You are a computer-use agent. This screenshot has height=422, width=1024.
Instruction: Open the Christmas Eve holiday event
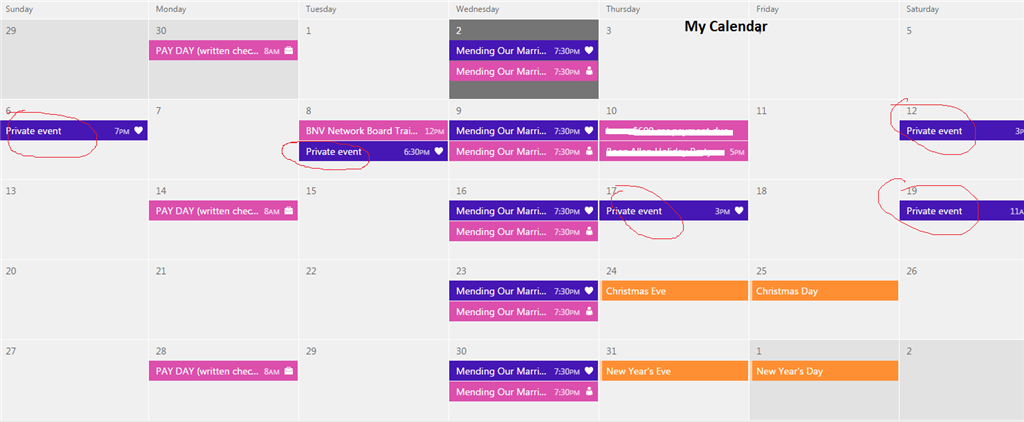[673, 291]
